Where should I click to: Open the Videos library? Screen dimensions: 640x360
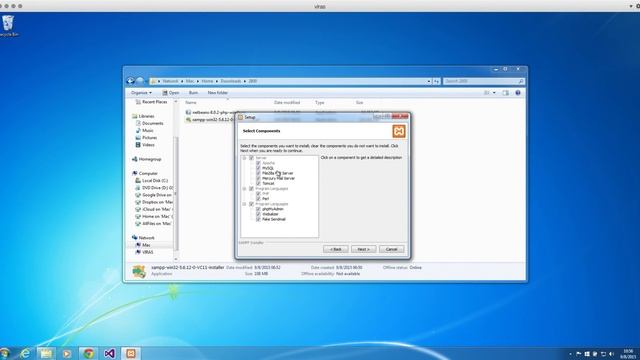click(x=145, y=145)
